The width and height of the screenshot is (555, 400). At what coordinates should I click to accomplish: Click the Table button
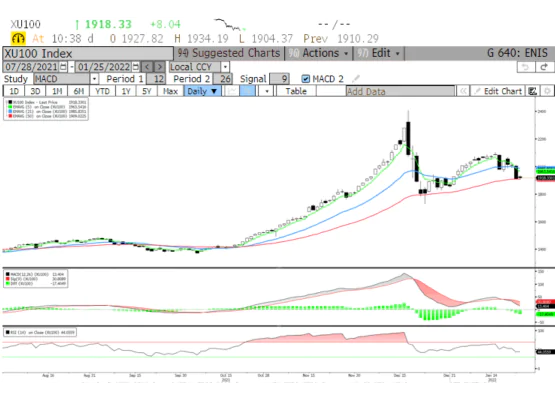click(x=296, y=91)
